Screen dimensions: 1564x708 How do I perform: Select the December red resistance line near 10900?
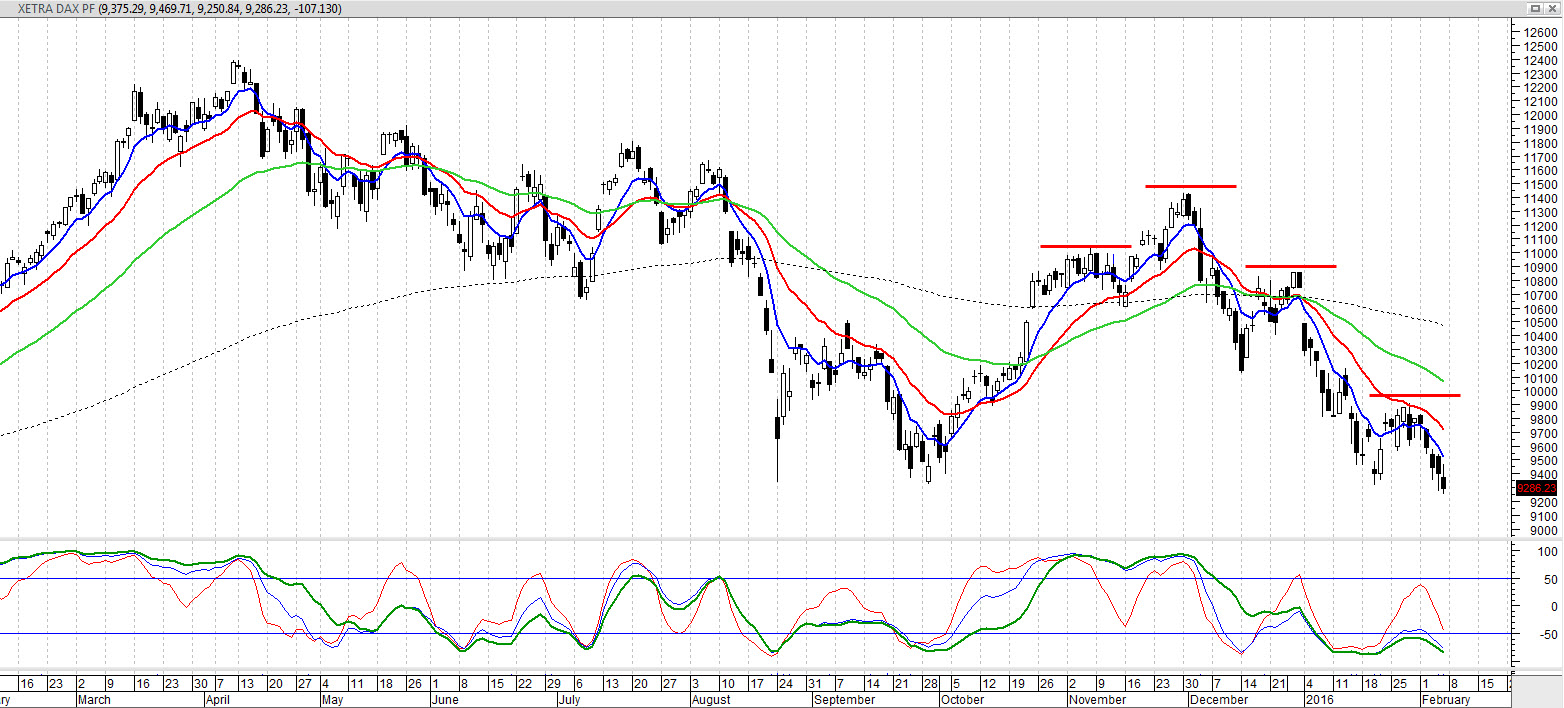click(1291, 266)
